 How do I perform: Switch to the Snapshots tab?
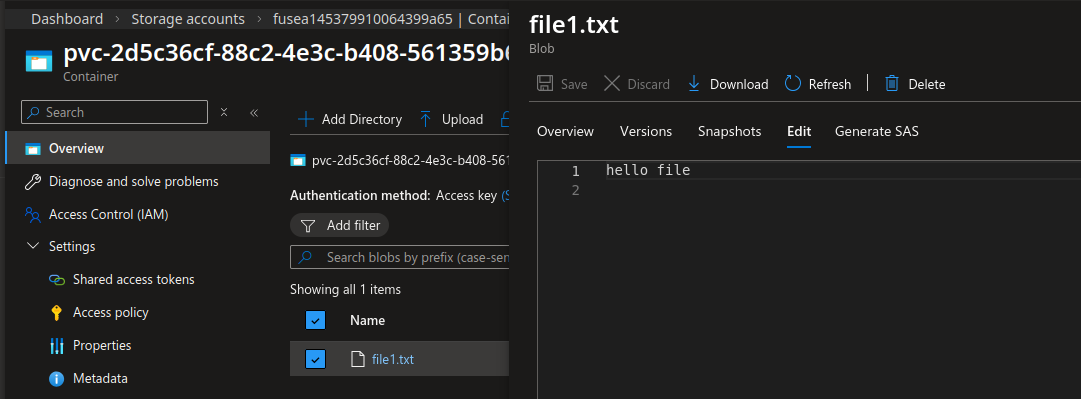(x=729, y=131)
